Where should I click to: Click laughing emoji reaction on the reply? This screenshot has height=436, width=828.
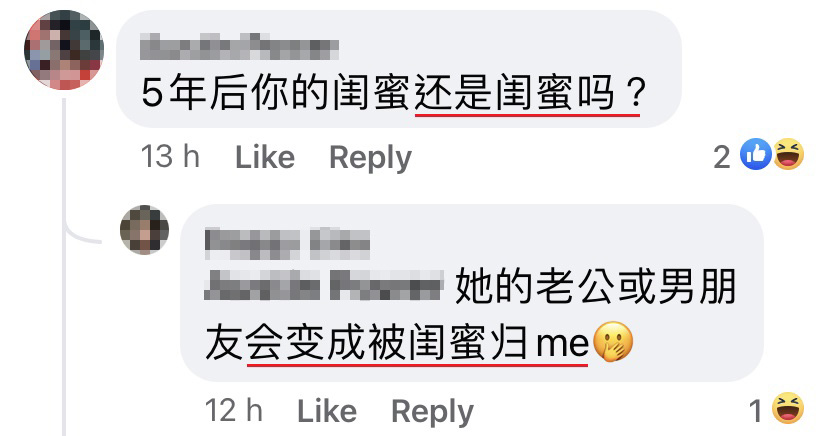(x=788, y=408)
